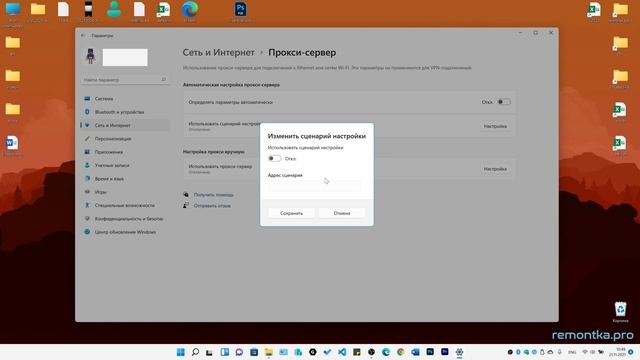Open 'Учетные записи' in the sidebar
640x360 pixels.
pyautogui.click(x=125, y=165)
